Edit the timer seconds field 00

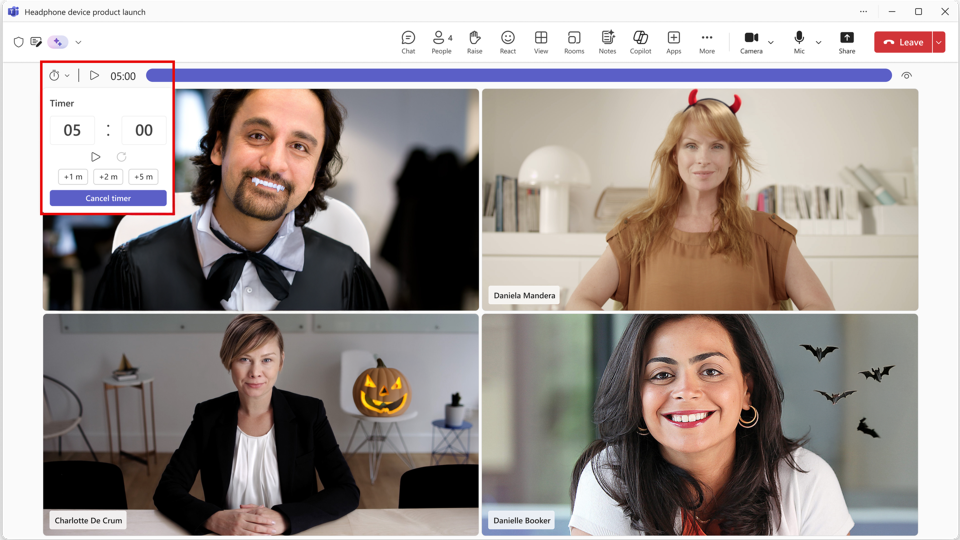click(x=144, y=130)
